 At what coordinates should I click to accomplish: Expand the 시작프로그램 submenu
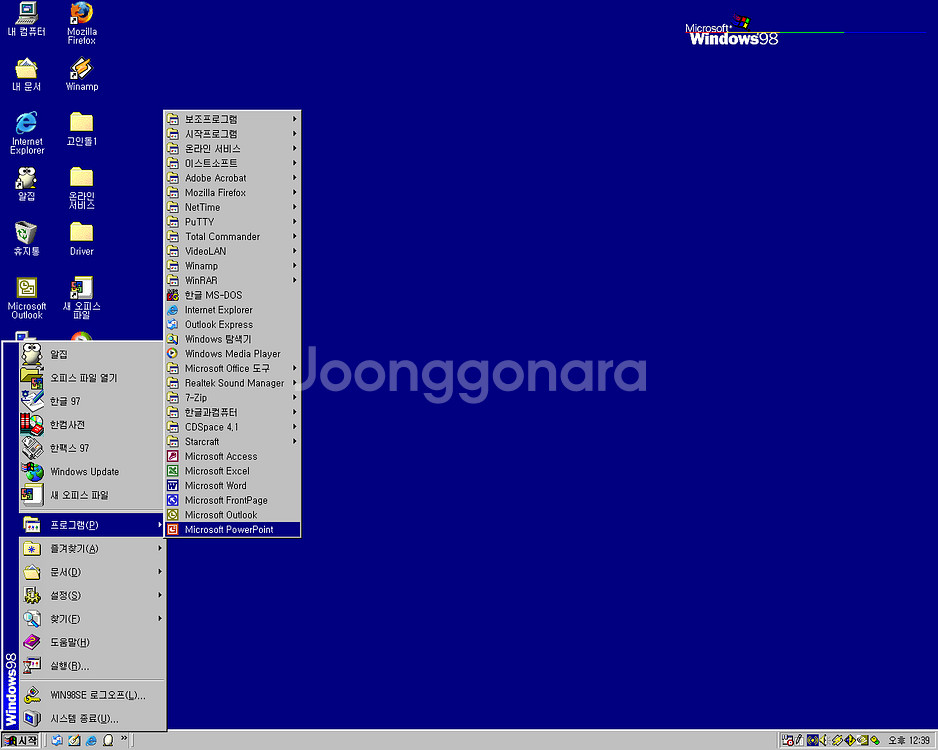pos(233,134)
